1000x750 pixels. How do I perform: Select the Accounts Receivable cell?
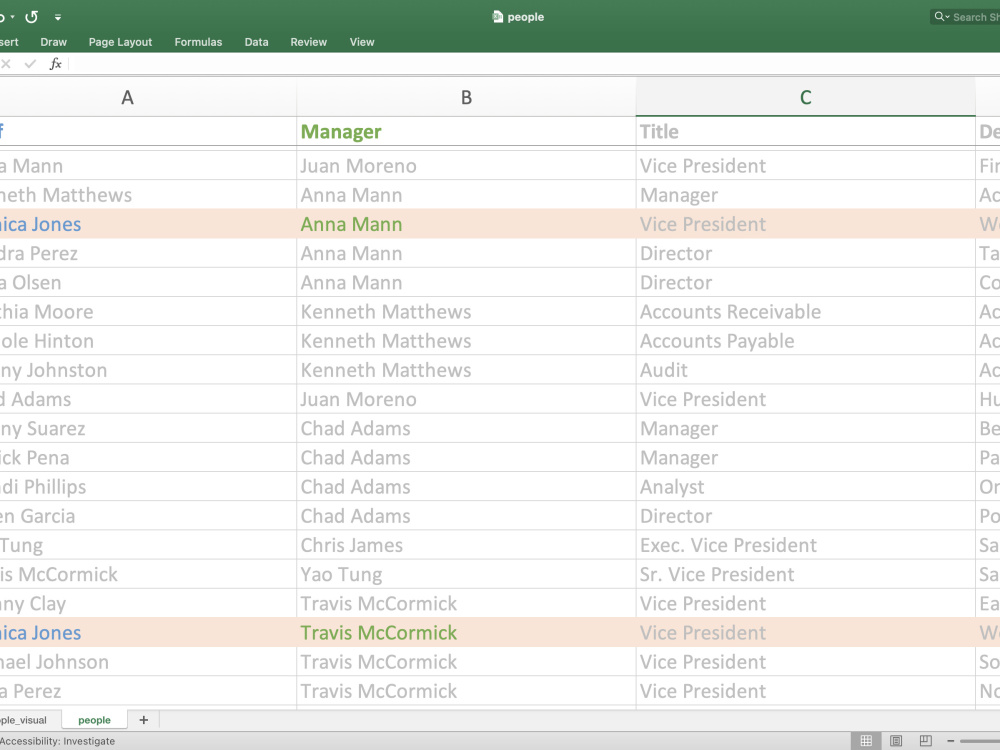(805, 312)
